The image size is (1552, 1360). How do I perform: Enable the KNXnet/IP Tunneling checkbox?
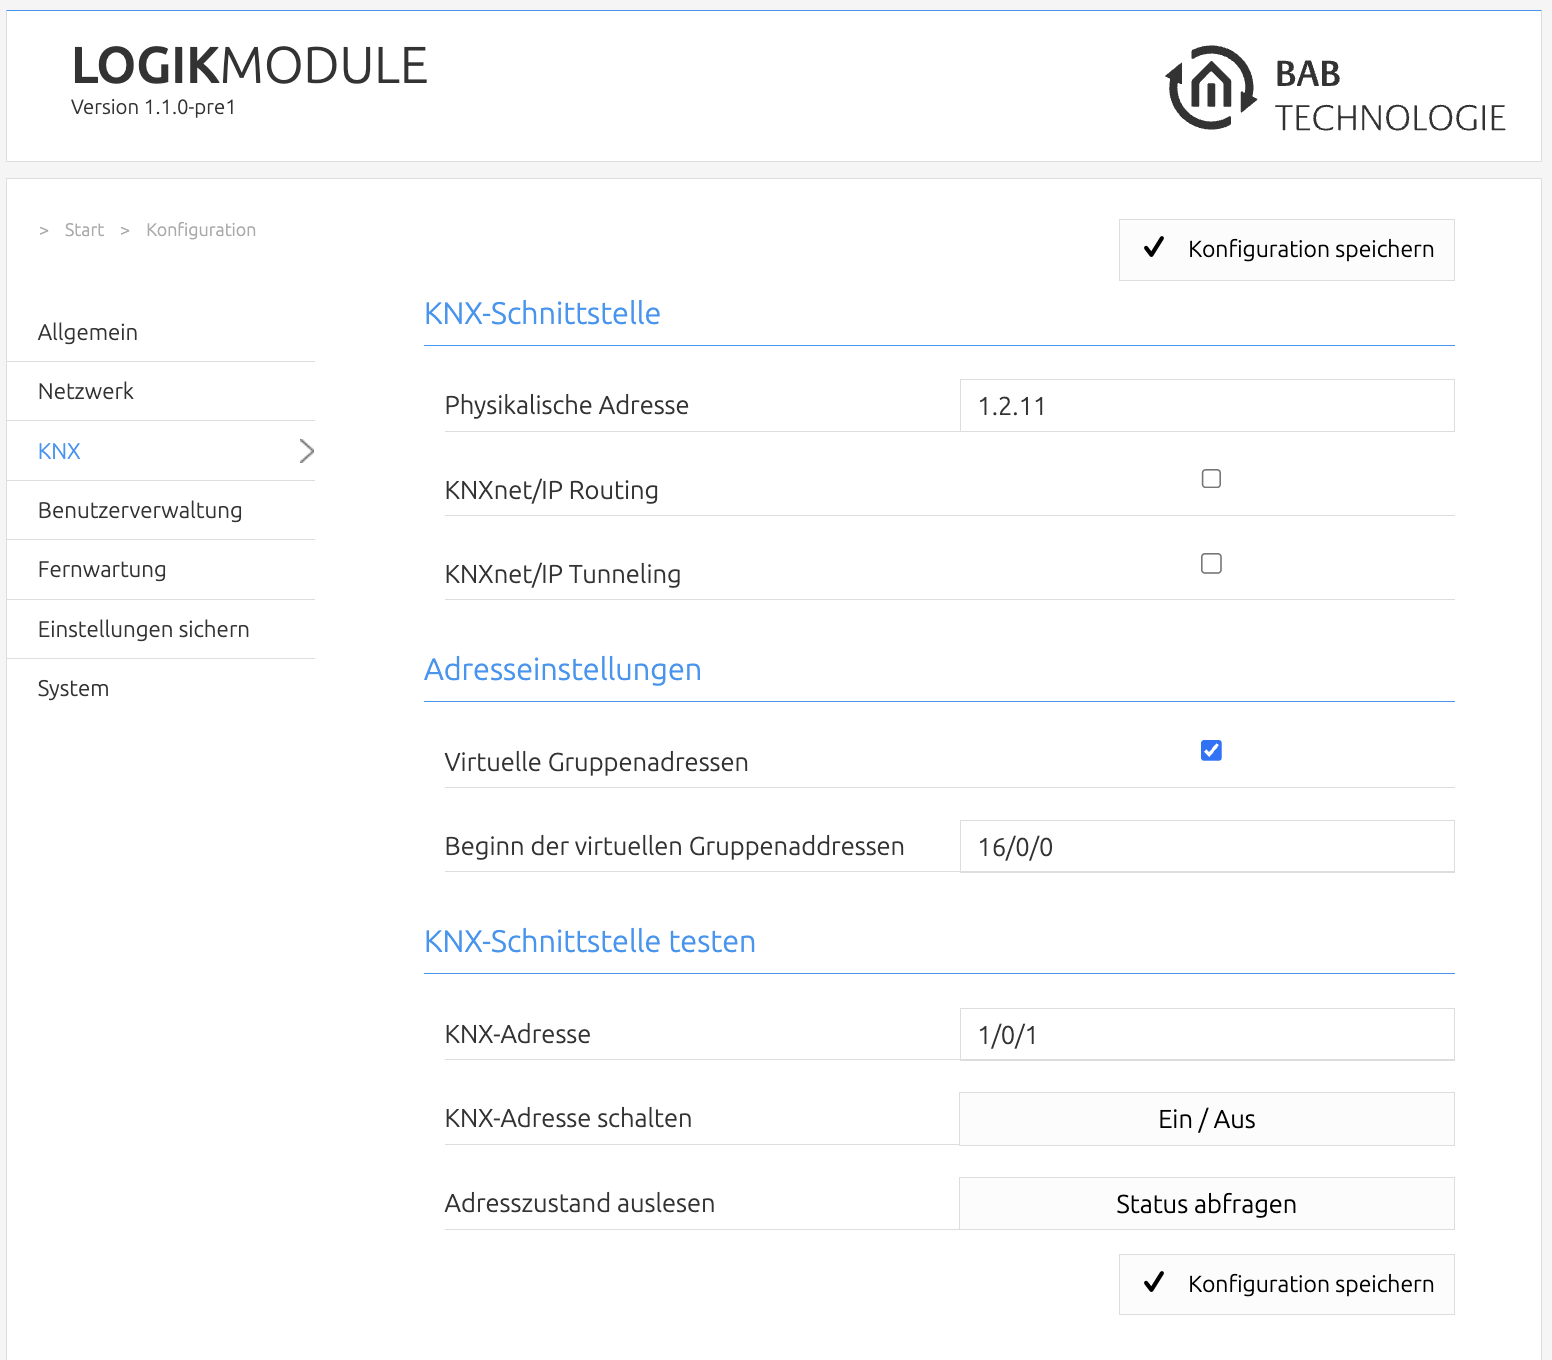click(1211, 564)
